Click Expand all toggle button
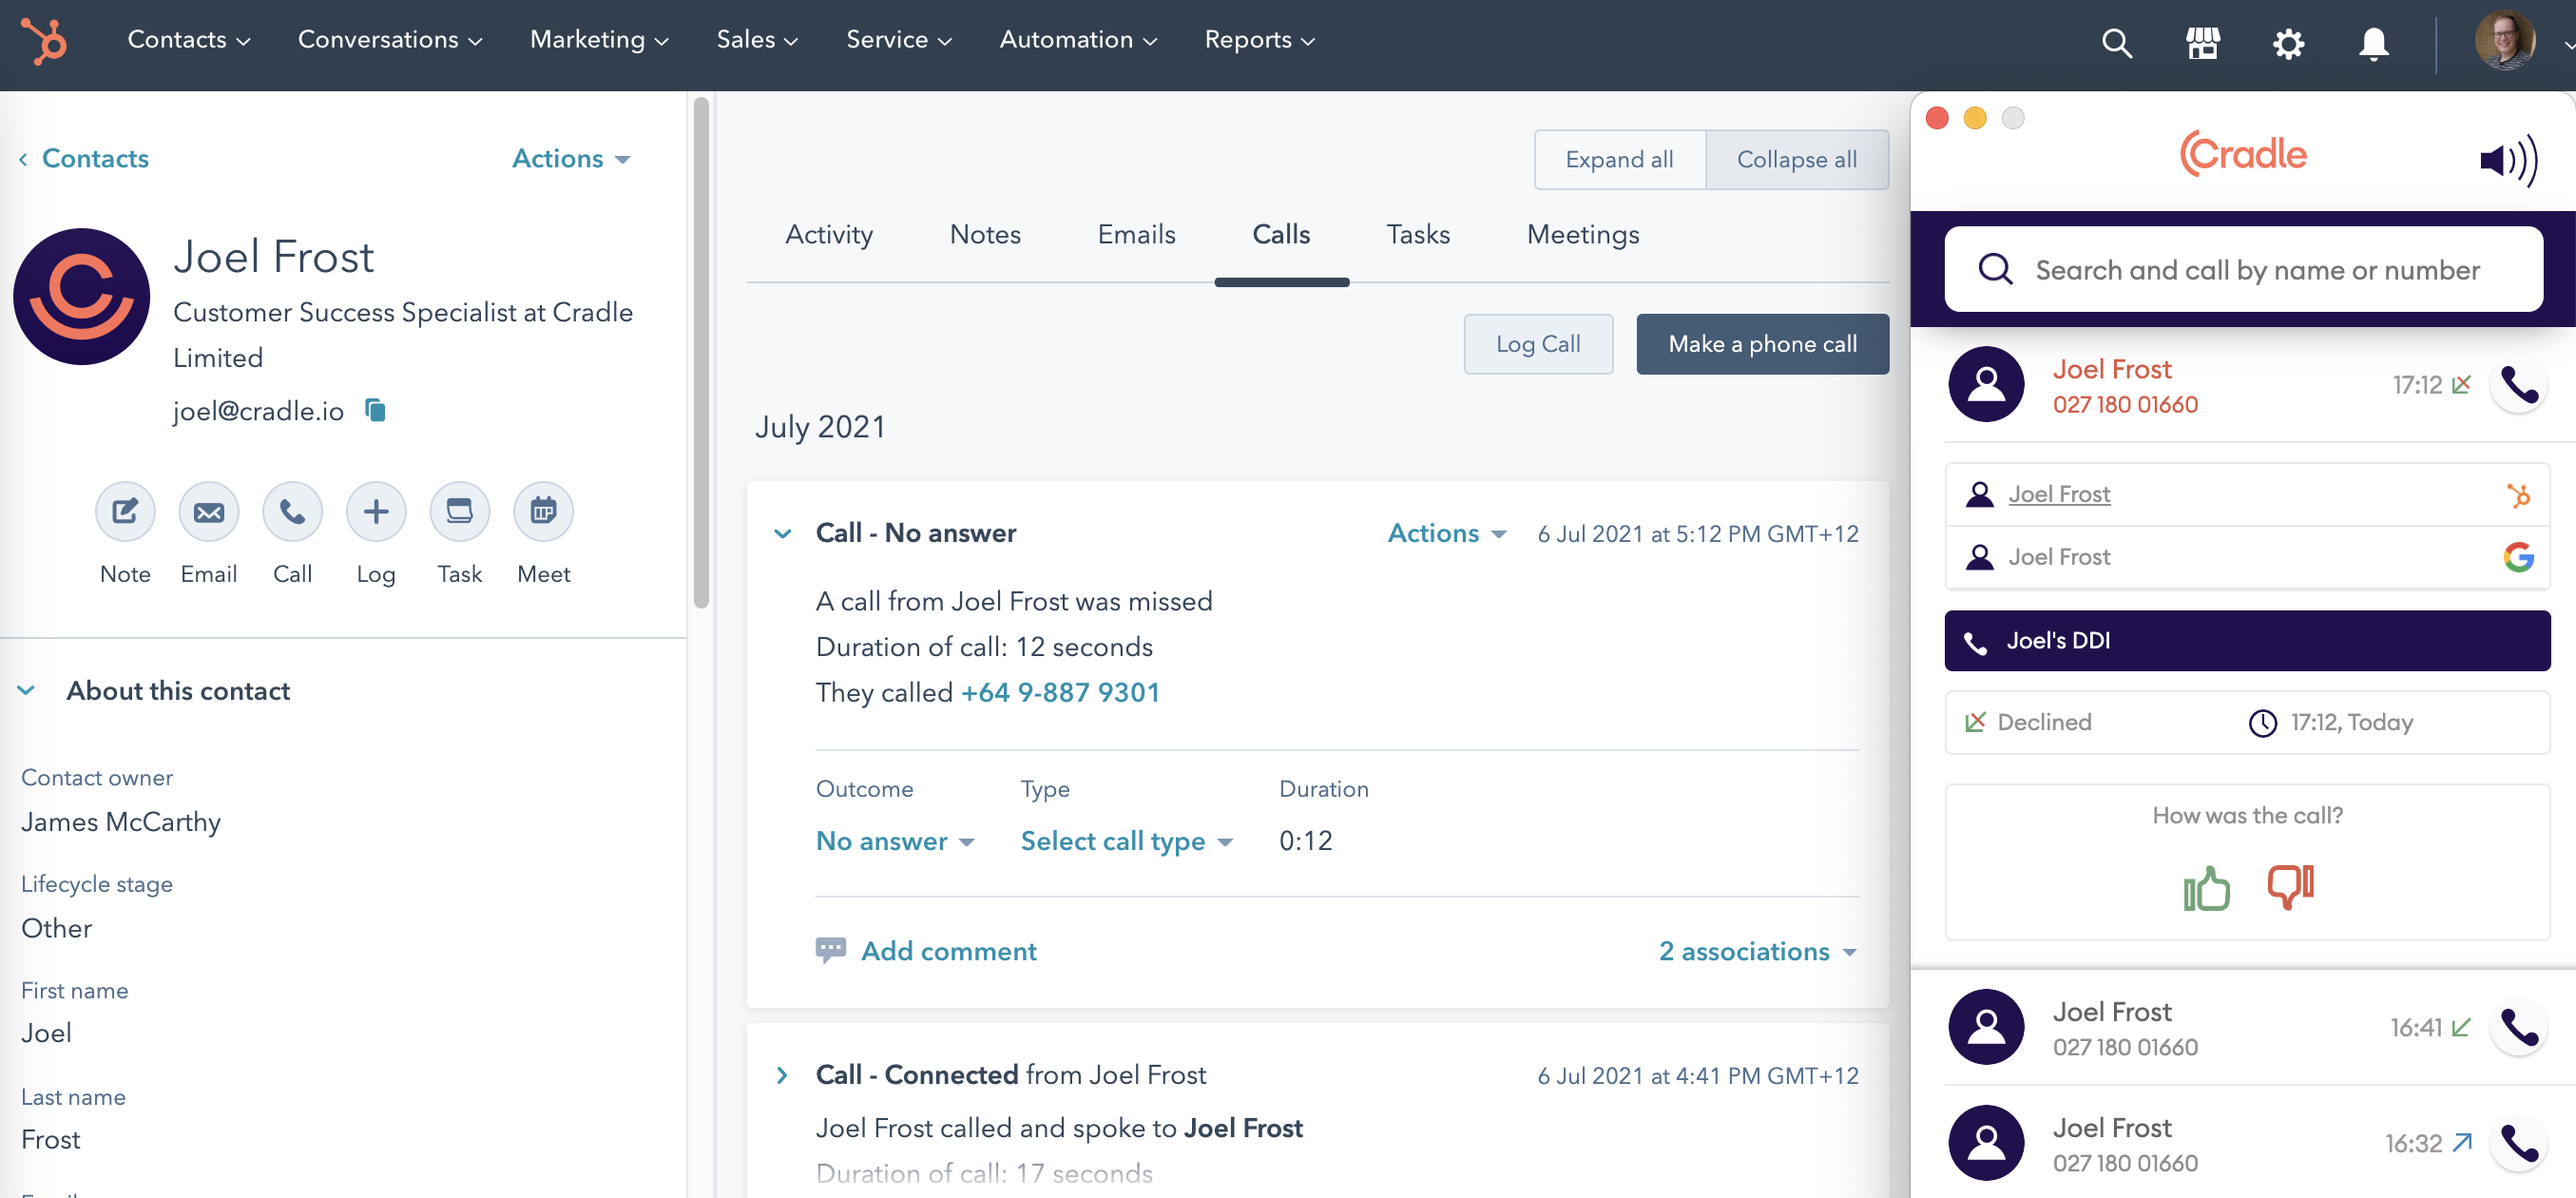Image resolution: width=2576 pixels, height=1198 pixels. 1618,160
